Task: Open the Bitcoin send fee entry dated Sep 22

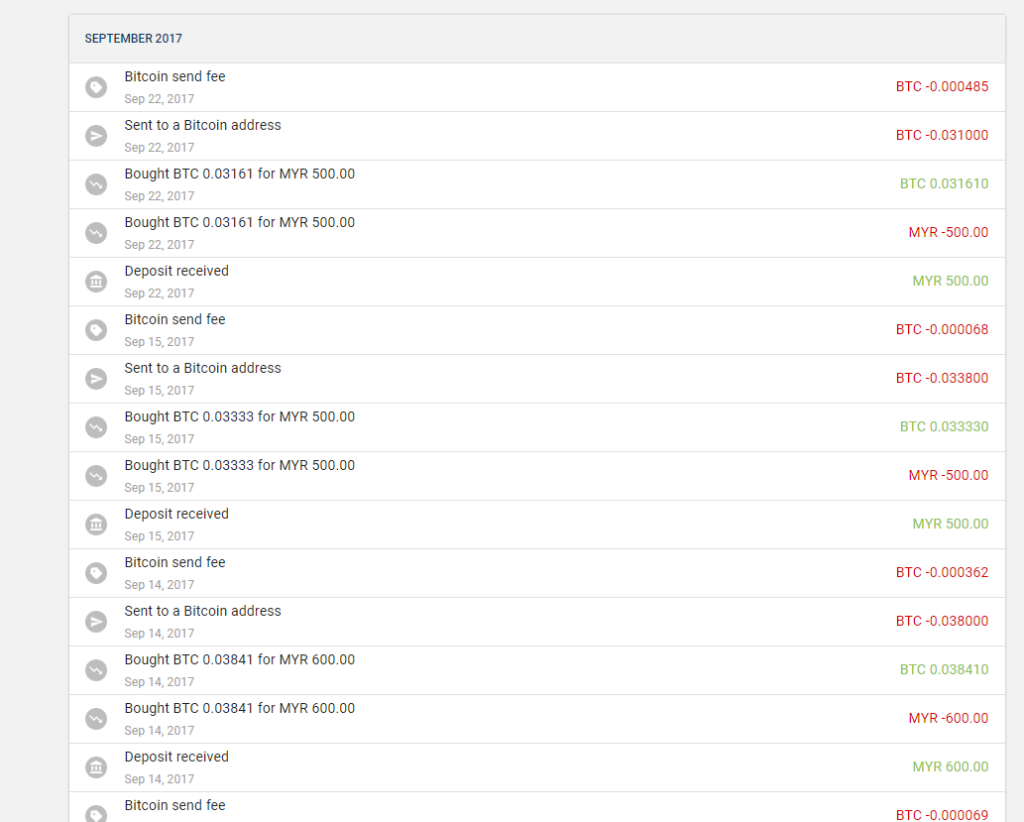Action: point(537,87)
